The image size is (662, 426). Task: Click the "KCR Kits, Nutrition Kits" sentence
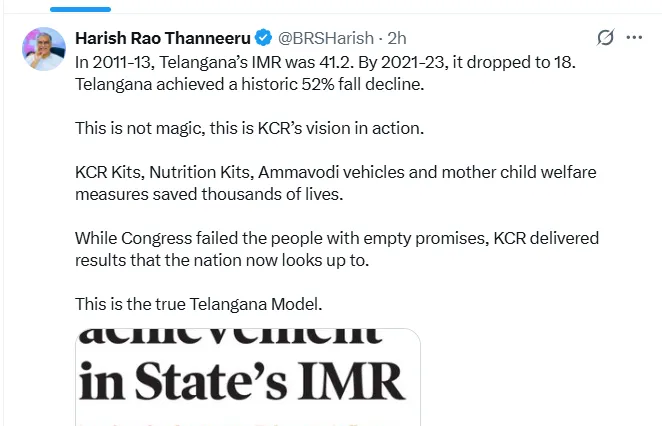coord(336,172)
